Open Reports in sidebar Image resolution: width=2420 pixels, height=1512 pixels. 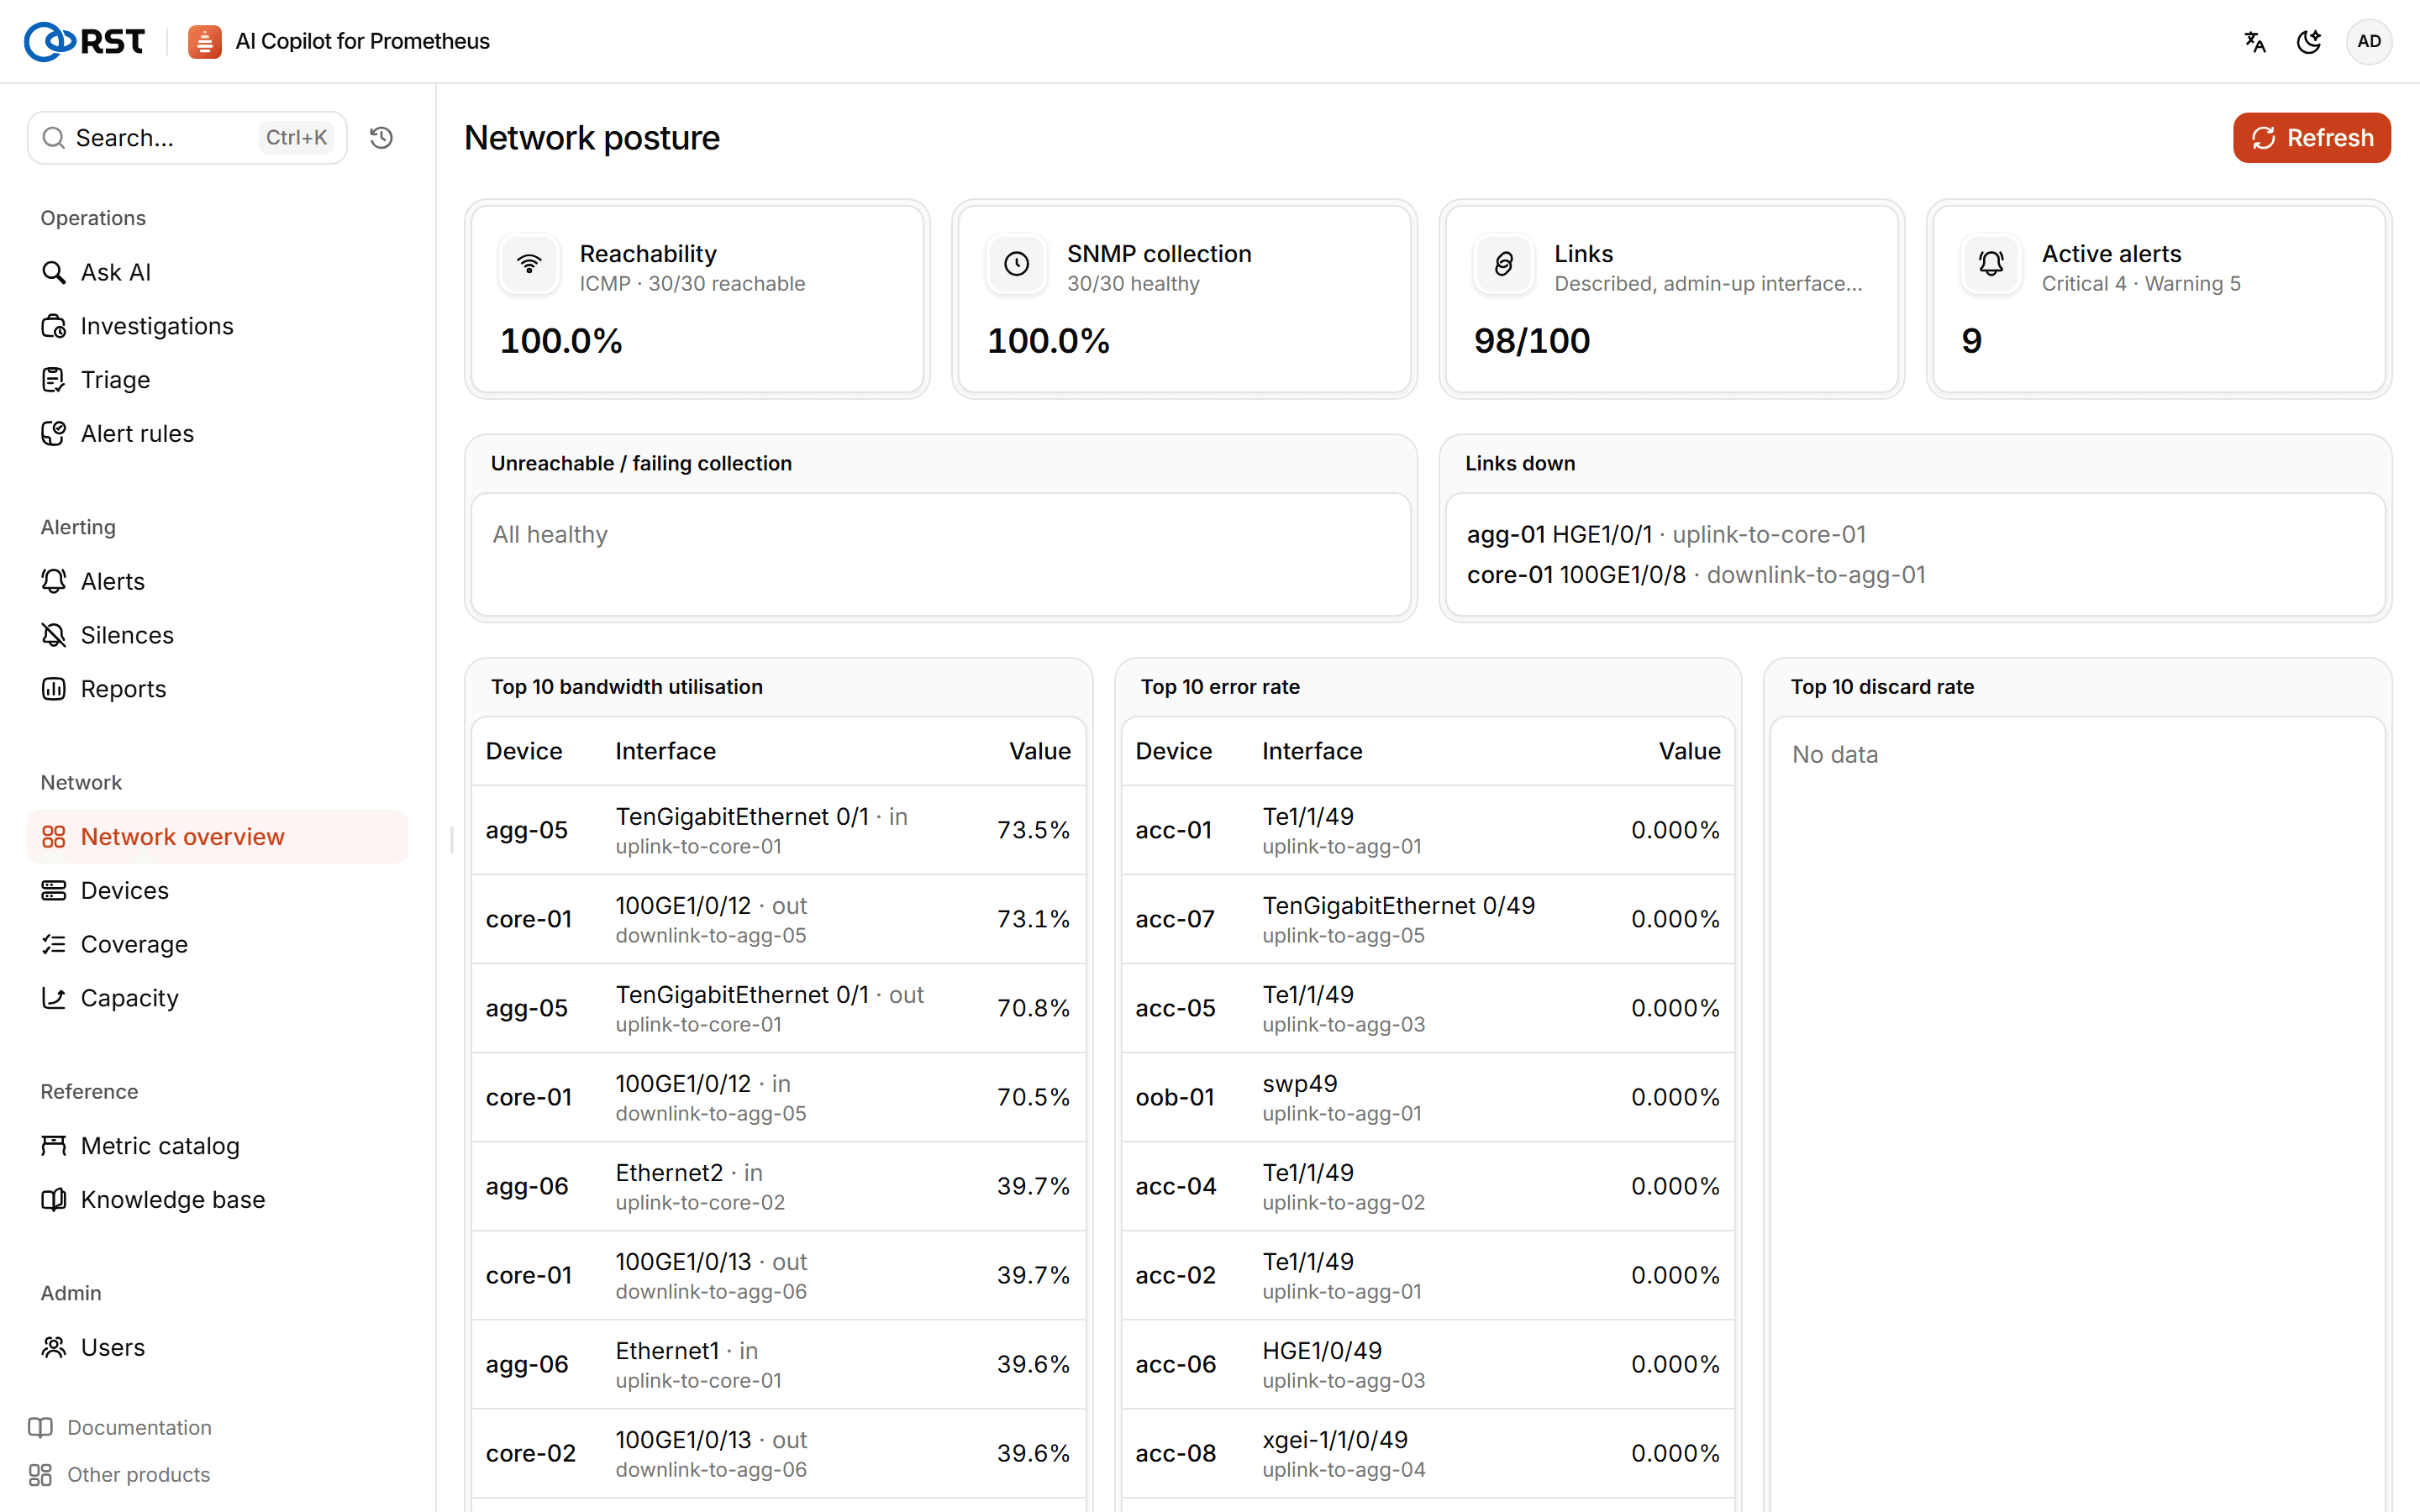click(x=217, y=689)
